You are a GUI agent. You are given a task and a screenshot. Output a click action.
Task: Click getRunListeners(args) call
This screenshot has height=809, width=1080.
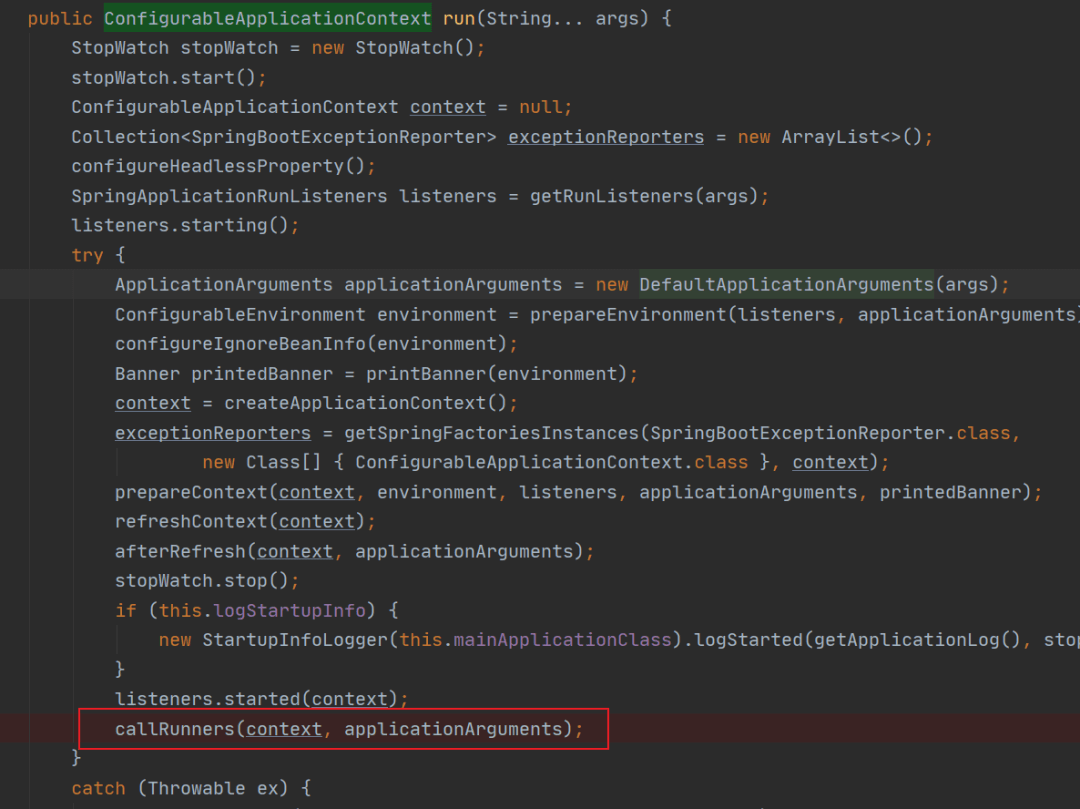point(644,196)
